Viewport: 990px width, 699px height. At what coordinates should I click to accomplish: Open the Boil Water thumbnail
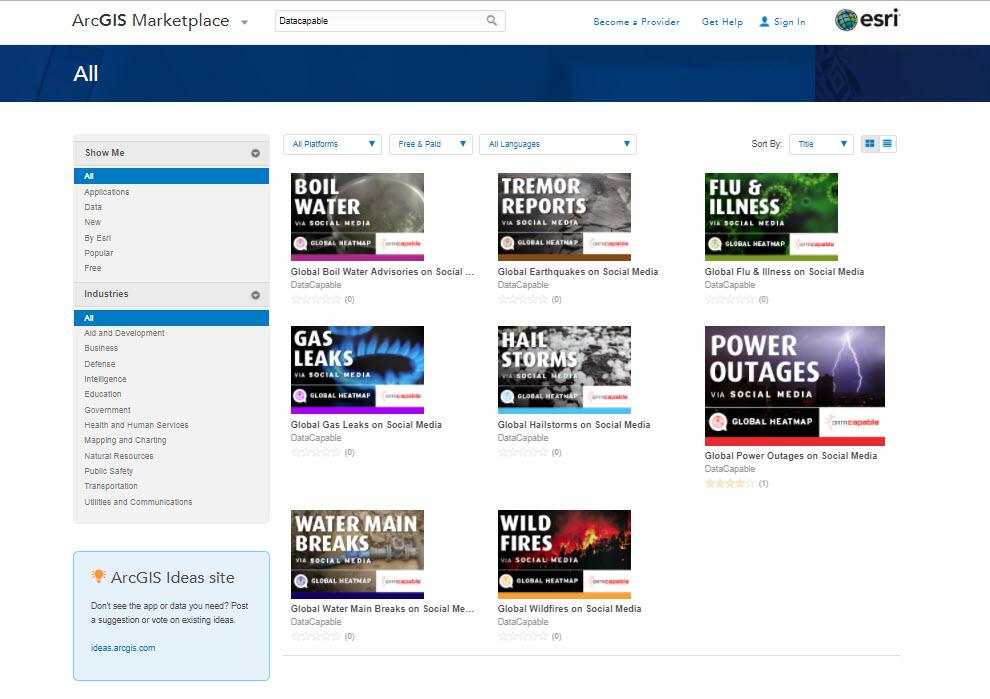coord(357,217)
